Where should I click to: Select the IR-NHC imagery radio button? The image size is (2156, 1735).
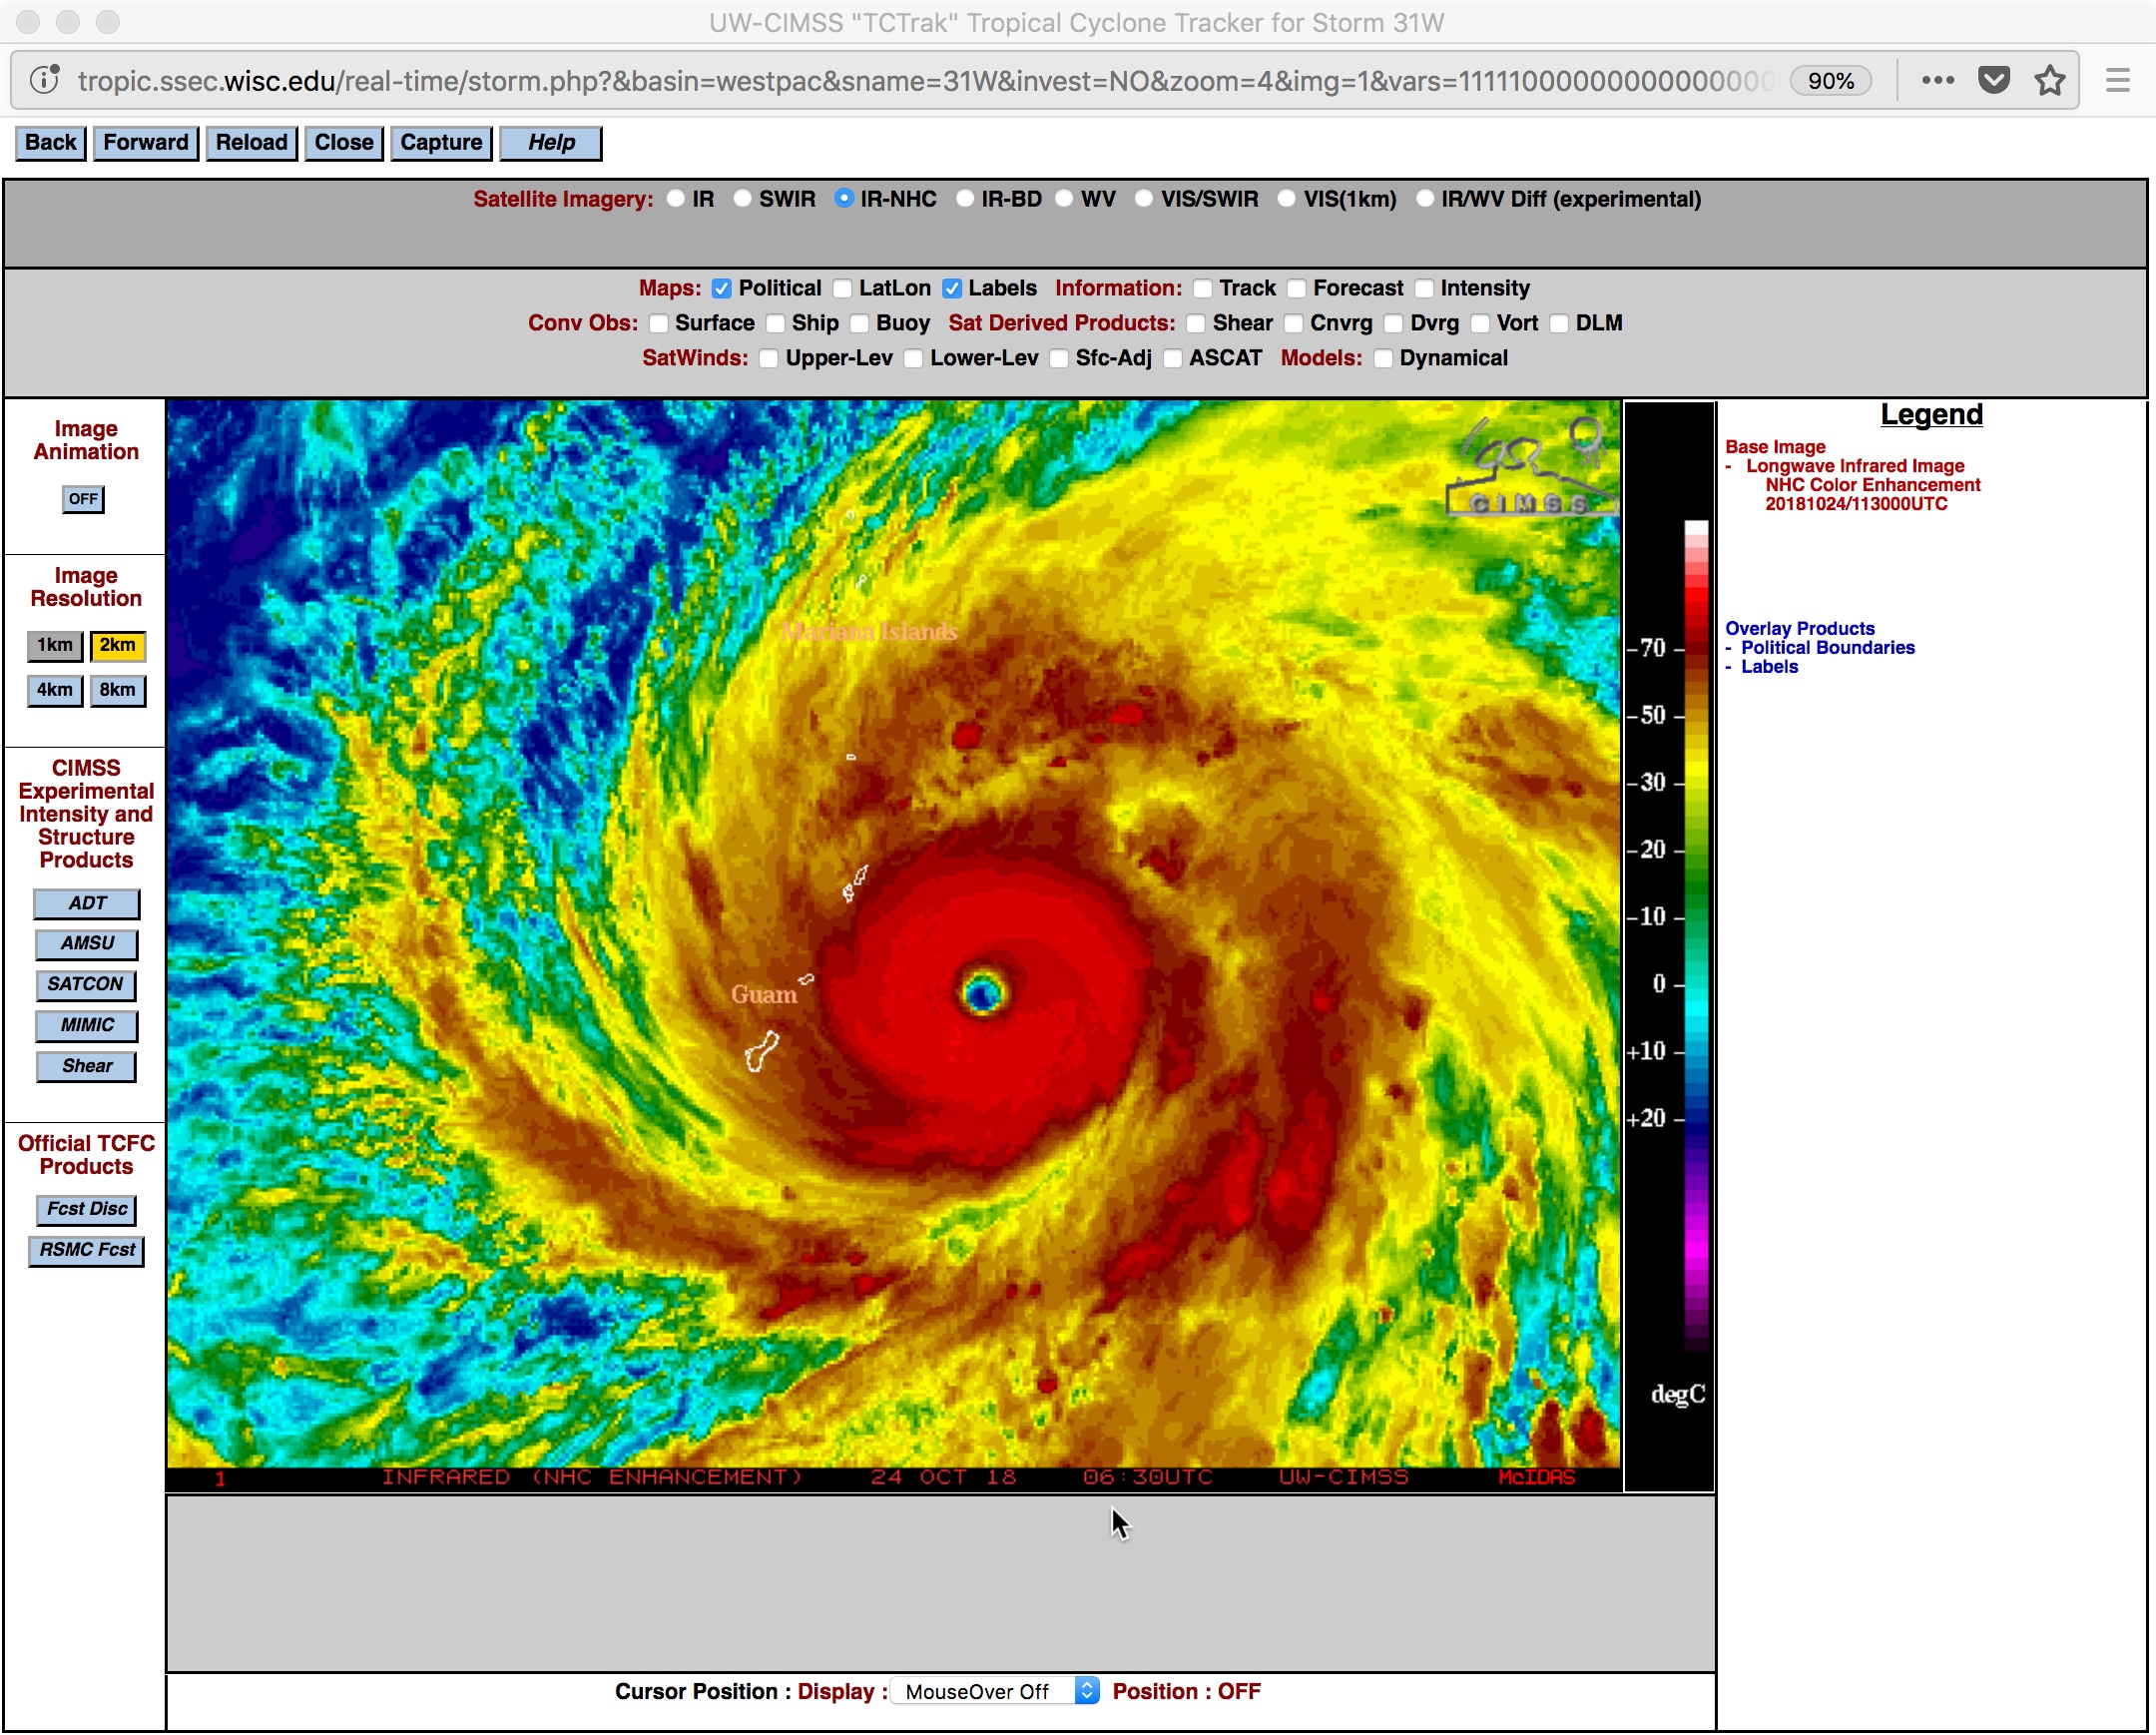coord(844,198)
